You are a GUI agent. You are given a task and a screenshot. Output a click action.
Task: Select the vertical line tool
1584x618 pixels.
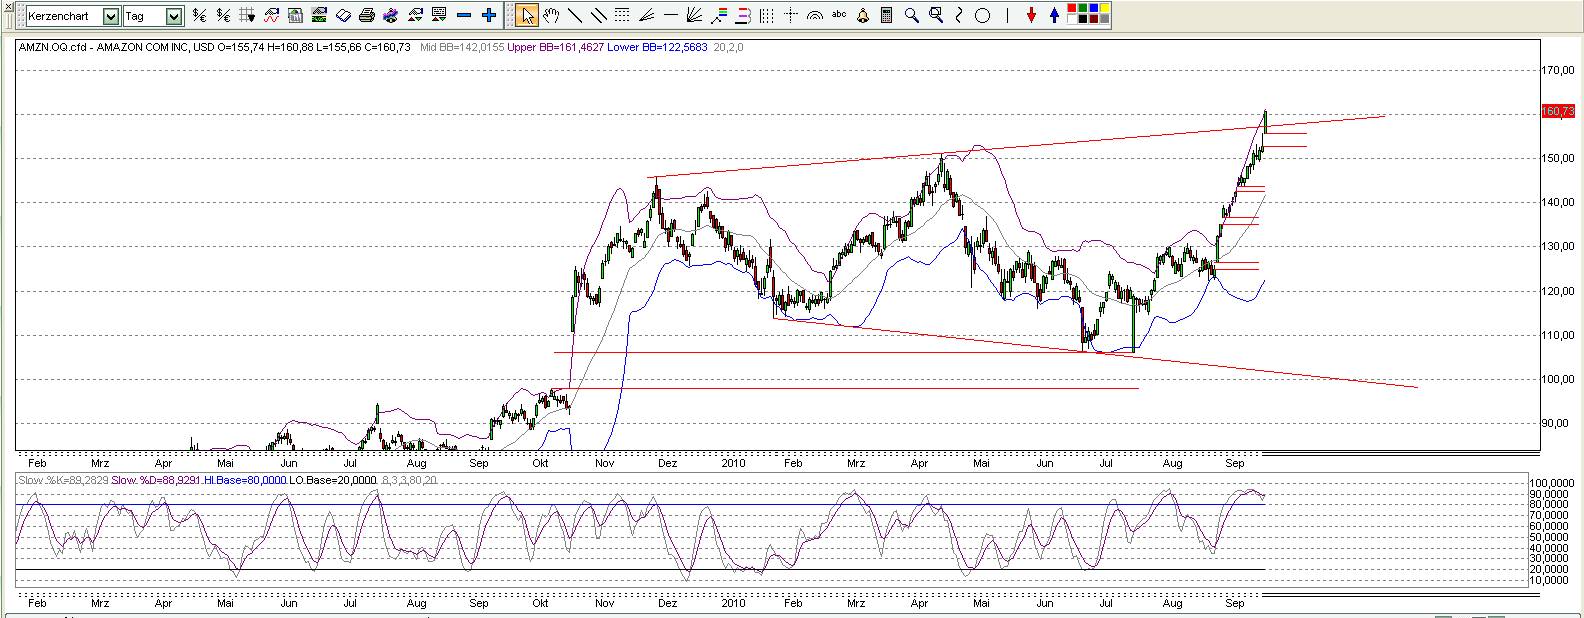click(1007, 15)
